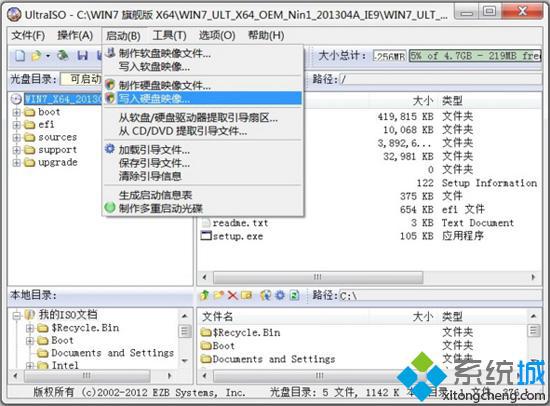
Task: Click the 可启动 disc directory field
Action: click(81, 79)
